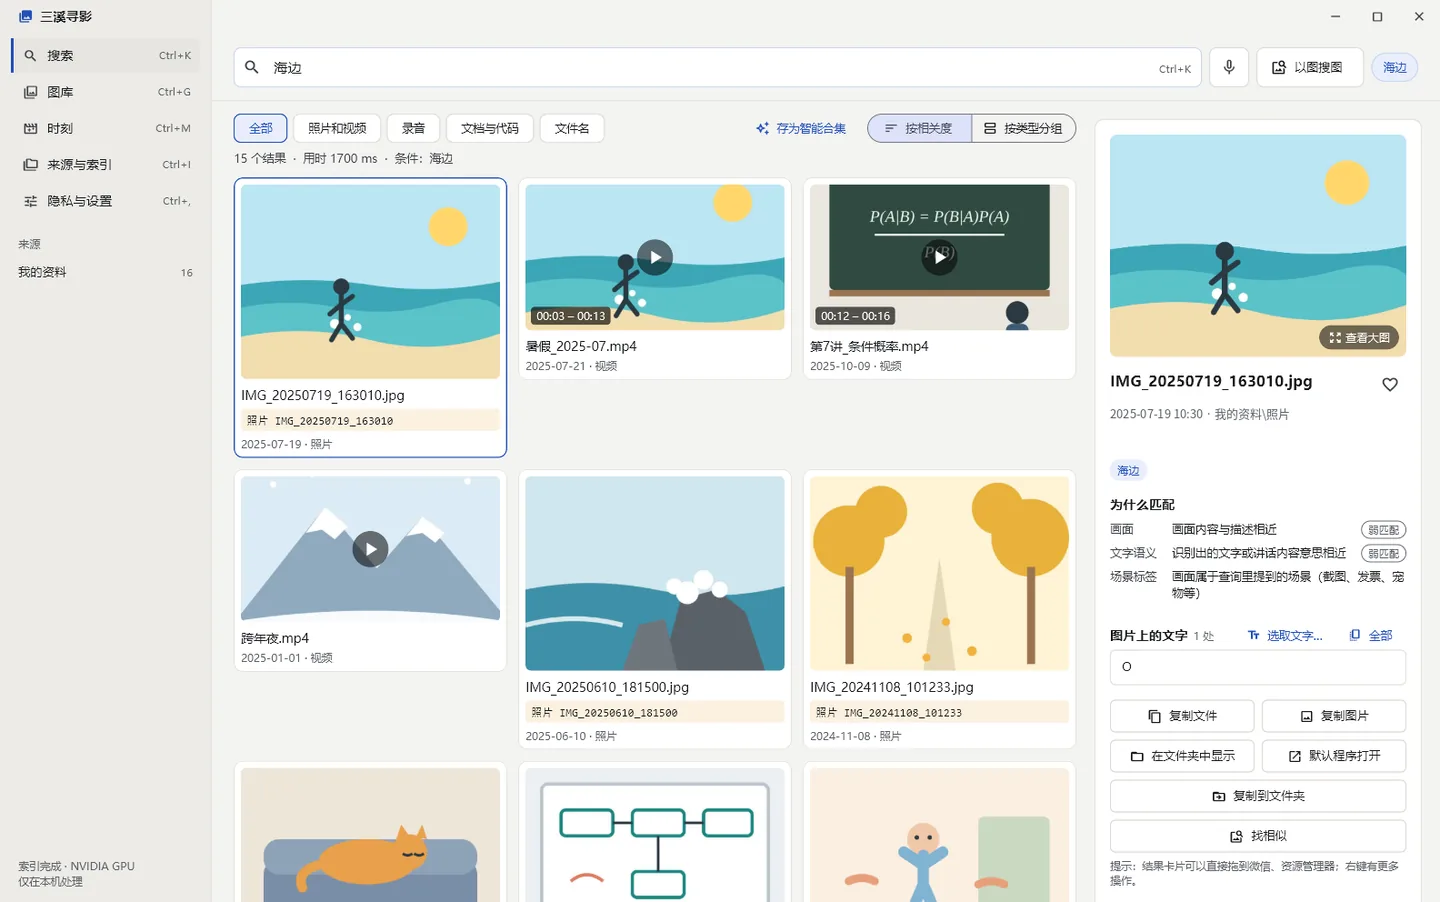This screenshot has width=1440, height=902.
Task: Click the 找相似 button
Action: 1258,836
